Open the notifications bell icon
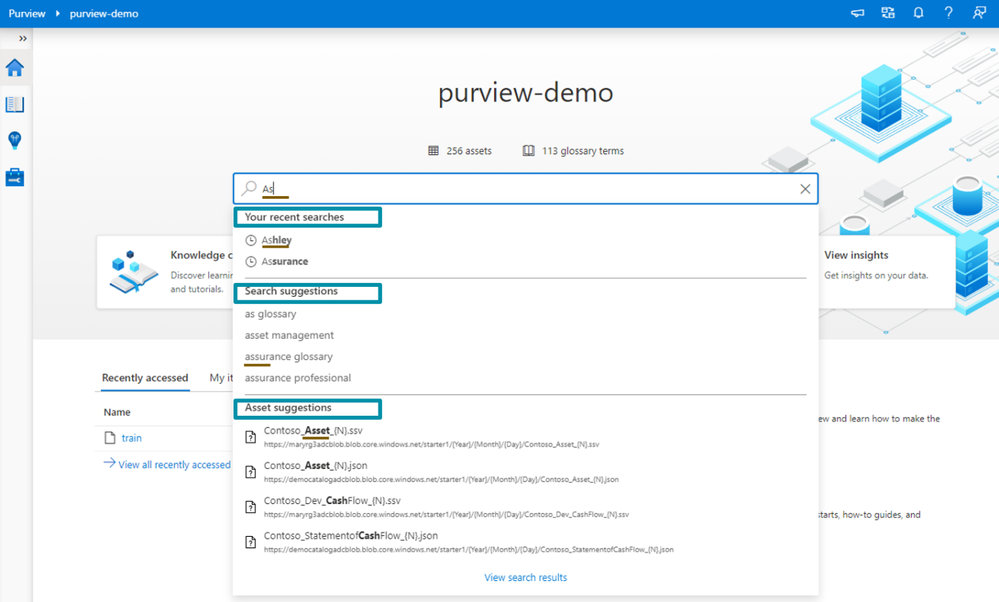 coord(918,13)
